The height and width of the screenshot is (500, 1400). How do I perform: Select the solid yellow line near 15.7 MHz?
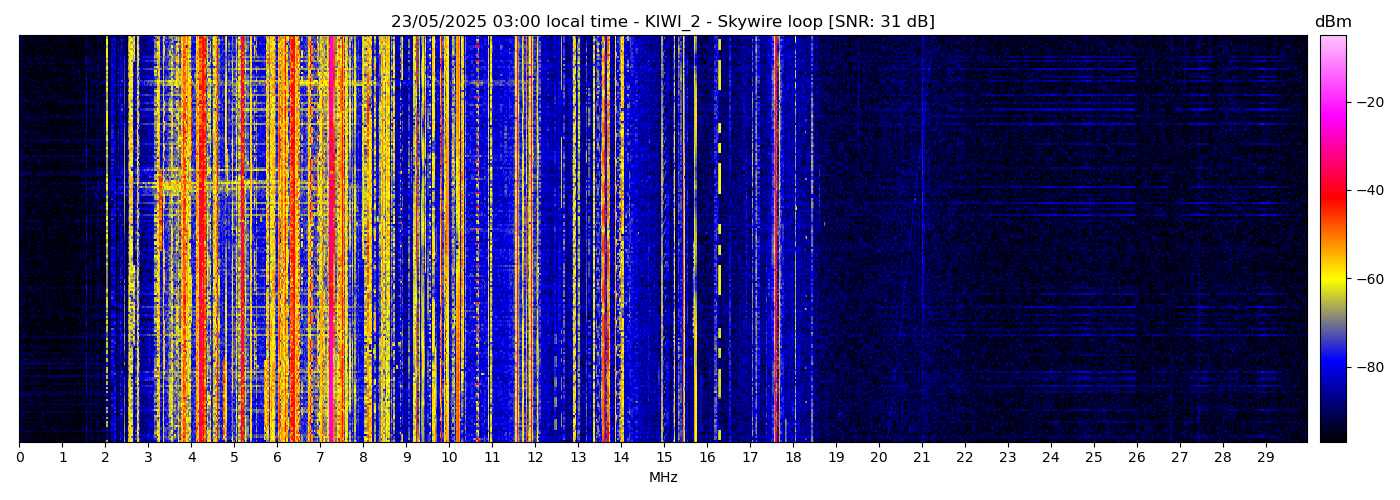(695, 240)
